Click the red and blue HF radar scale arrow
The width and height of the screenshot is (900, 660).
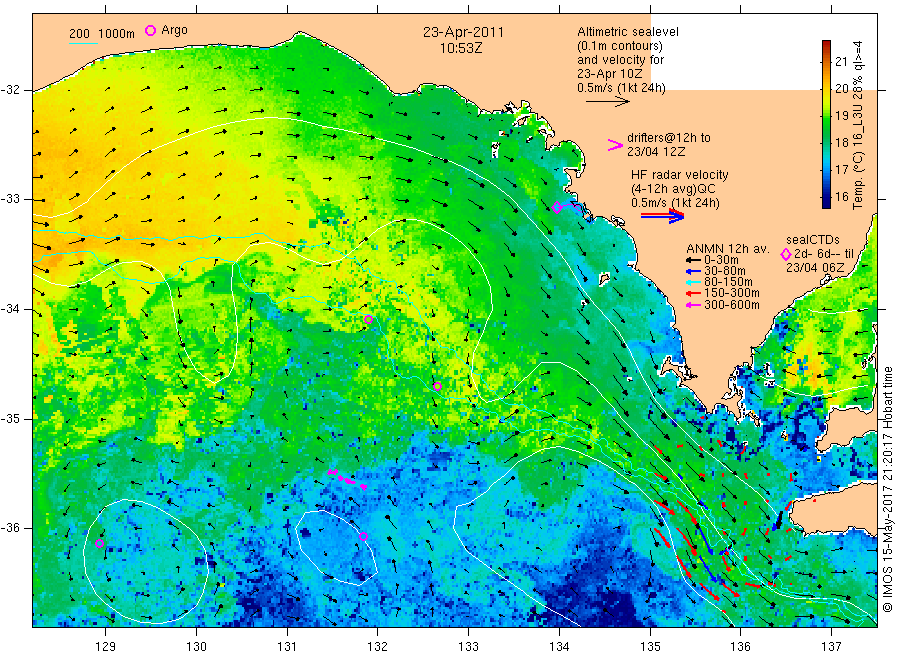(x=663, y=216)
